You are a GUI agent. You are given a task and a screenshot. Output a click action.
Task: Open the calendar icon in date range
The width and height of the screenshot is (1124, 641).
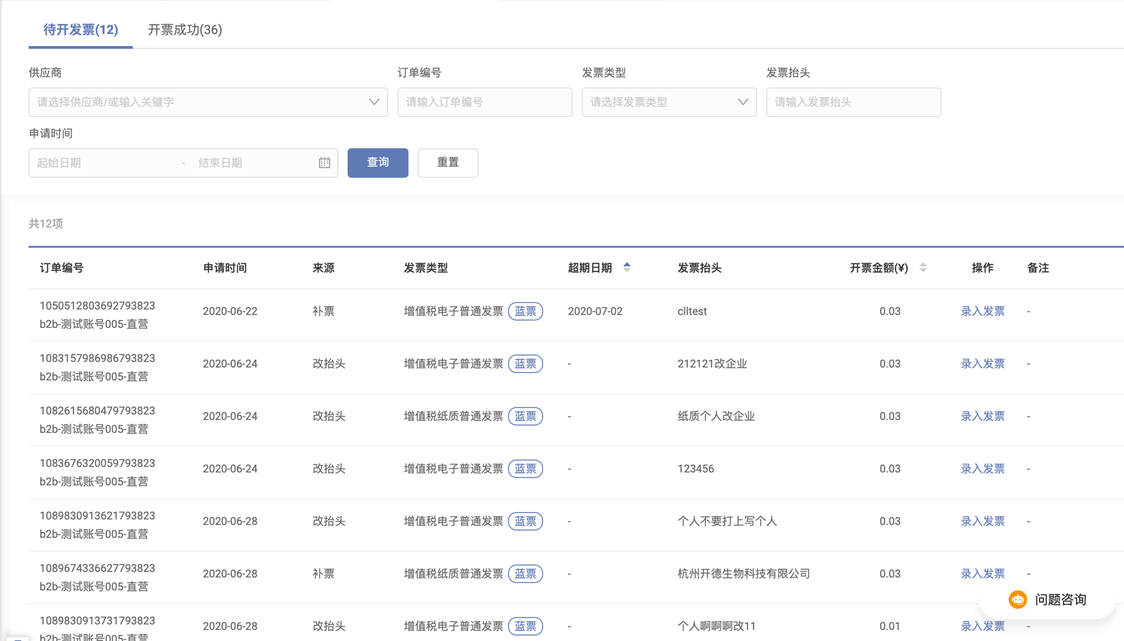click(x=325, y=163)
